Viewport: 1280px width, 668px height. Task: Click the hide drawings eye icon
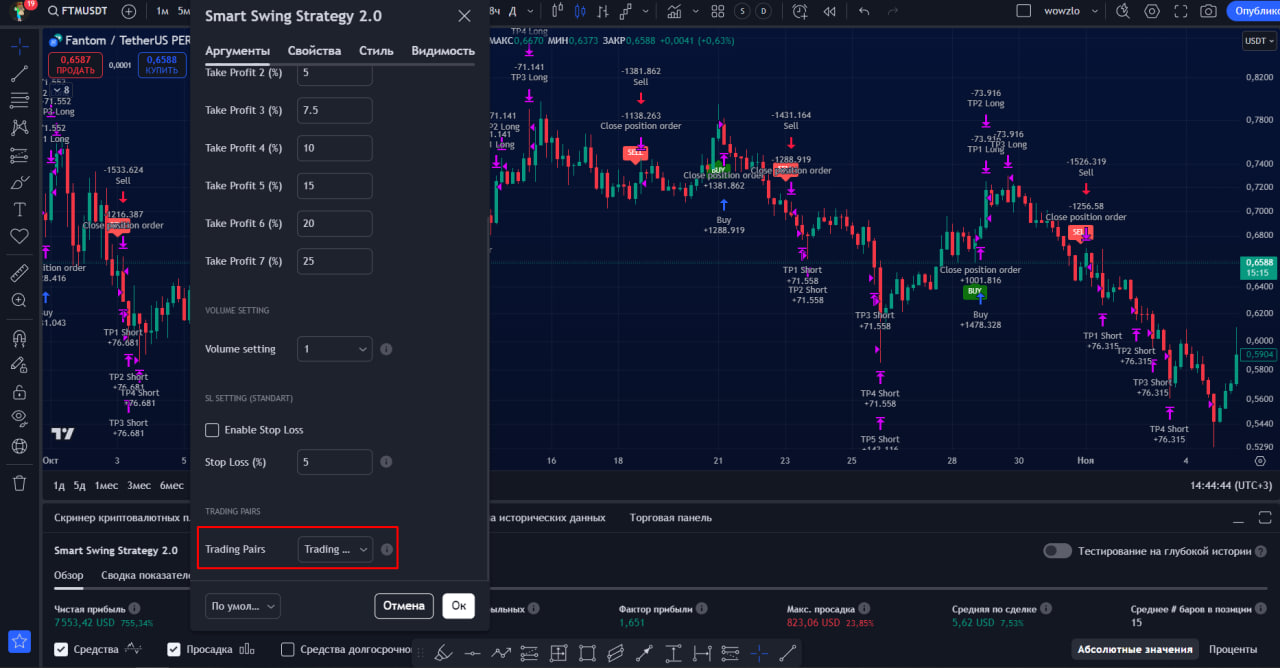(19, 418)
